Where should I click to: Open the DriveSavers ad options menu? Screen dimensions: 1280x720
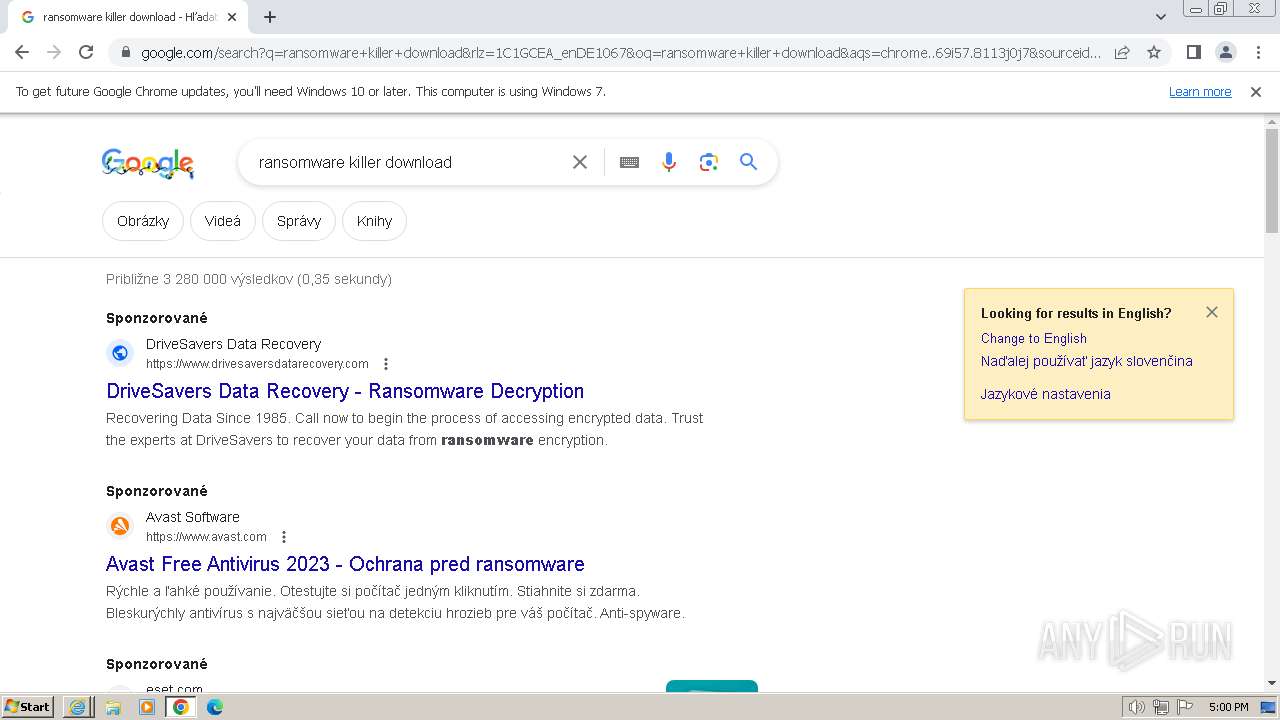(x=386, y=364)
